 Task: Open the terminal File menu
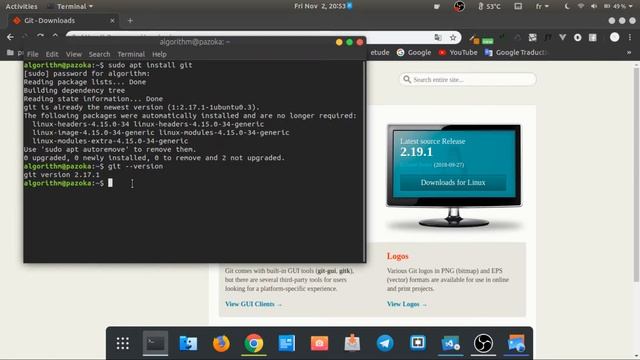point(33,54)
